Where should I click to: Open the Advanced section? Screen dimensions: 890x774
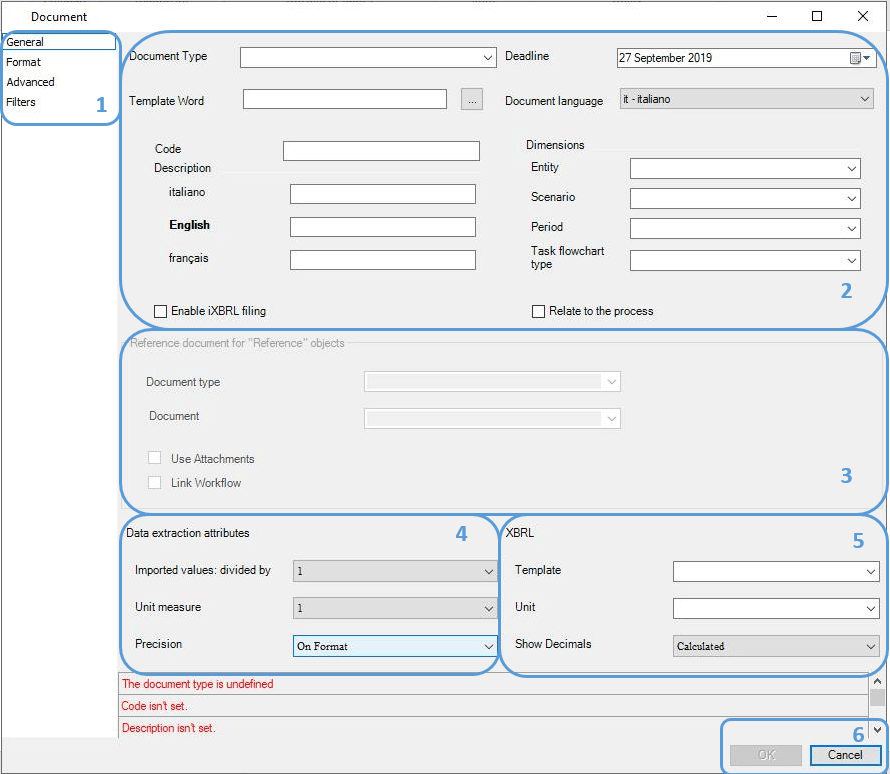coord(31,82)
